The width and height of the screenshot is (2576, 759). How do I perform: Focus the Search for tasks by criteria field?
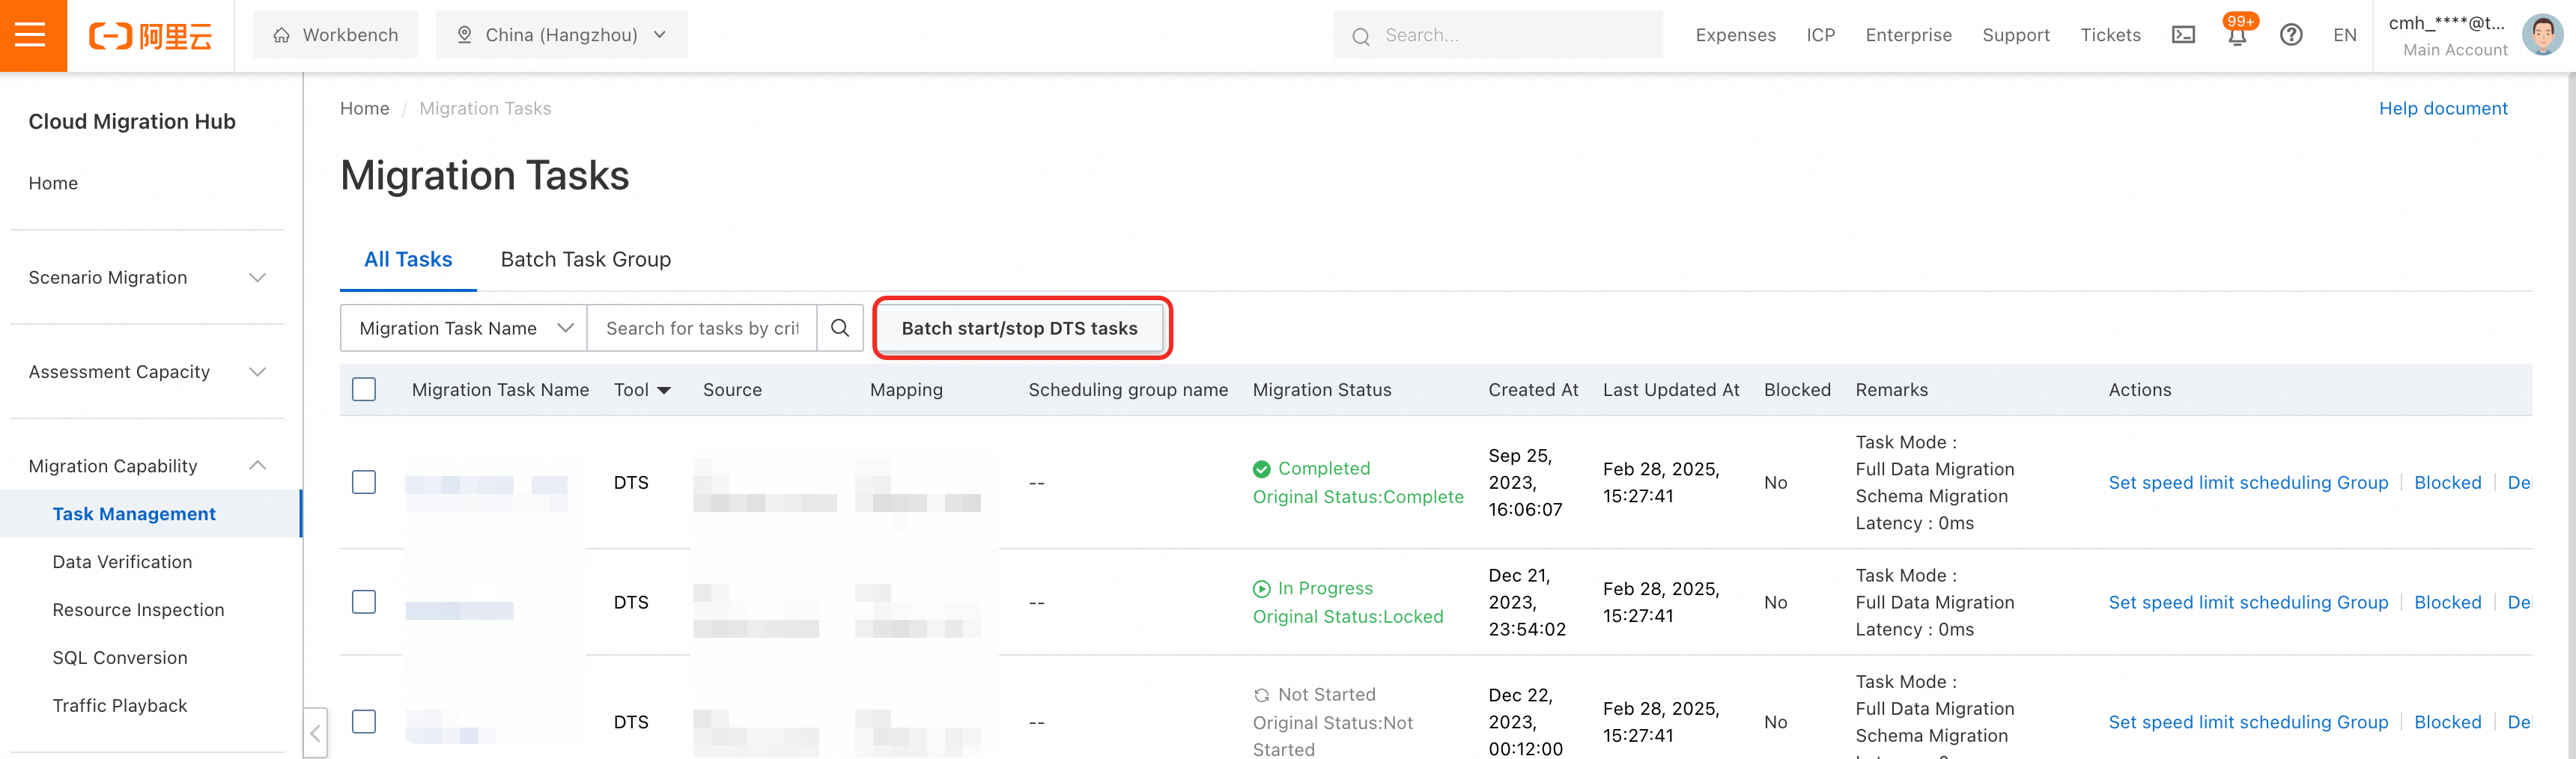click(x=702, y=328)
